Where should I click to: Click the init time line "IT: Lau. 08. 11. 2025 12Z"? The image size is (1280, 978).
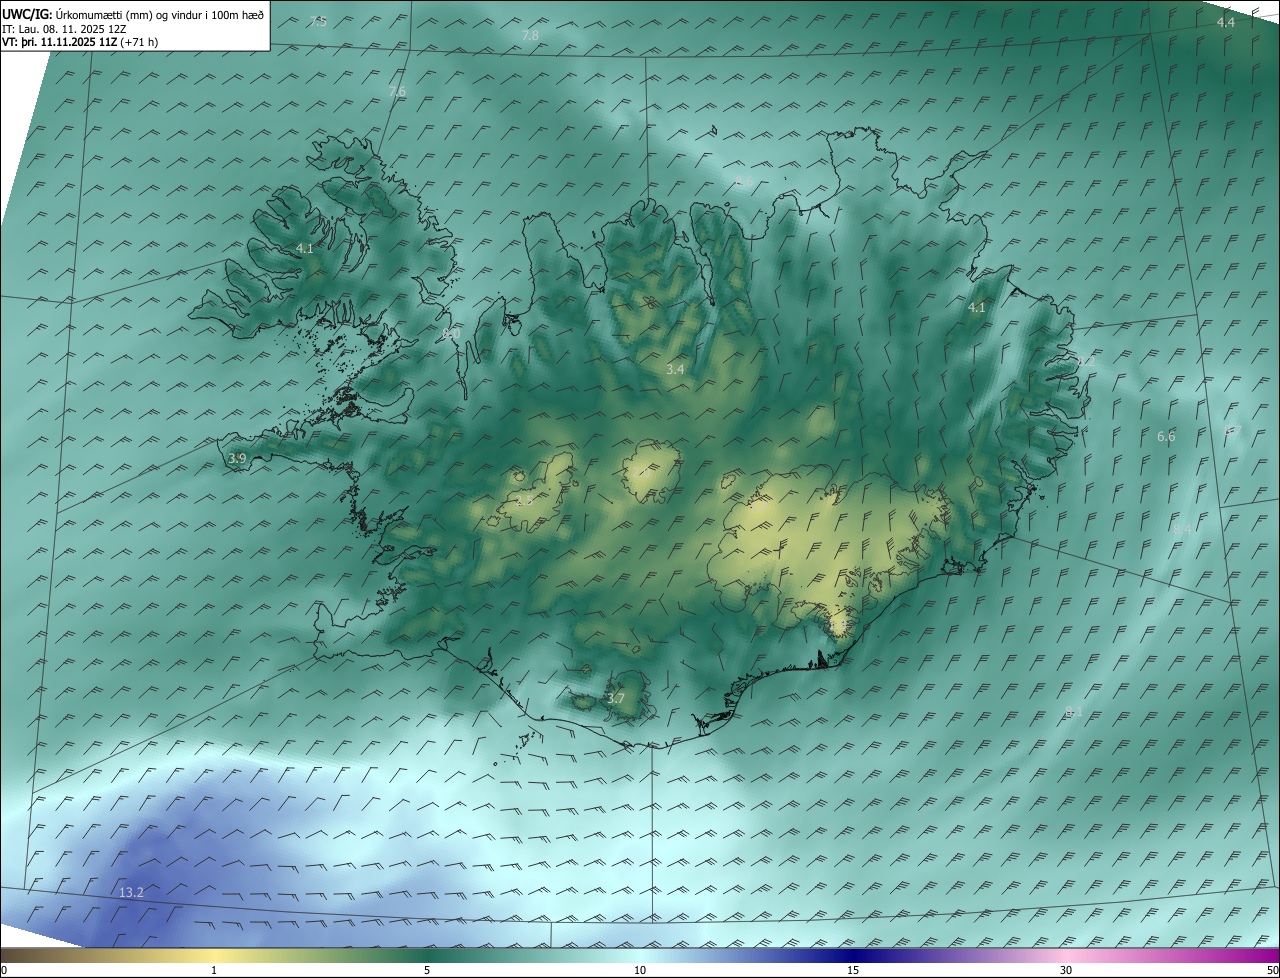63,28
